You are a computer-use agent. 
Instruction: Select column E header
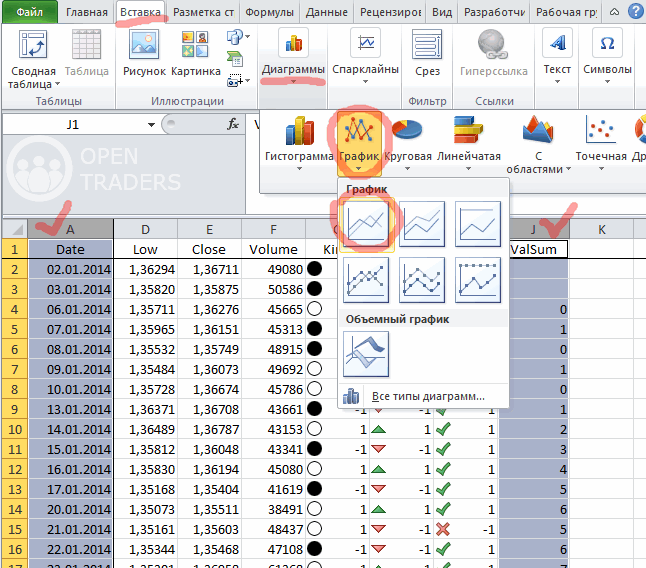(209, 229)
